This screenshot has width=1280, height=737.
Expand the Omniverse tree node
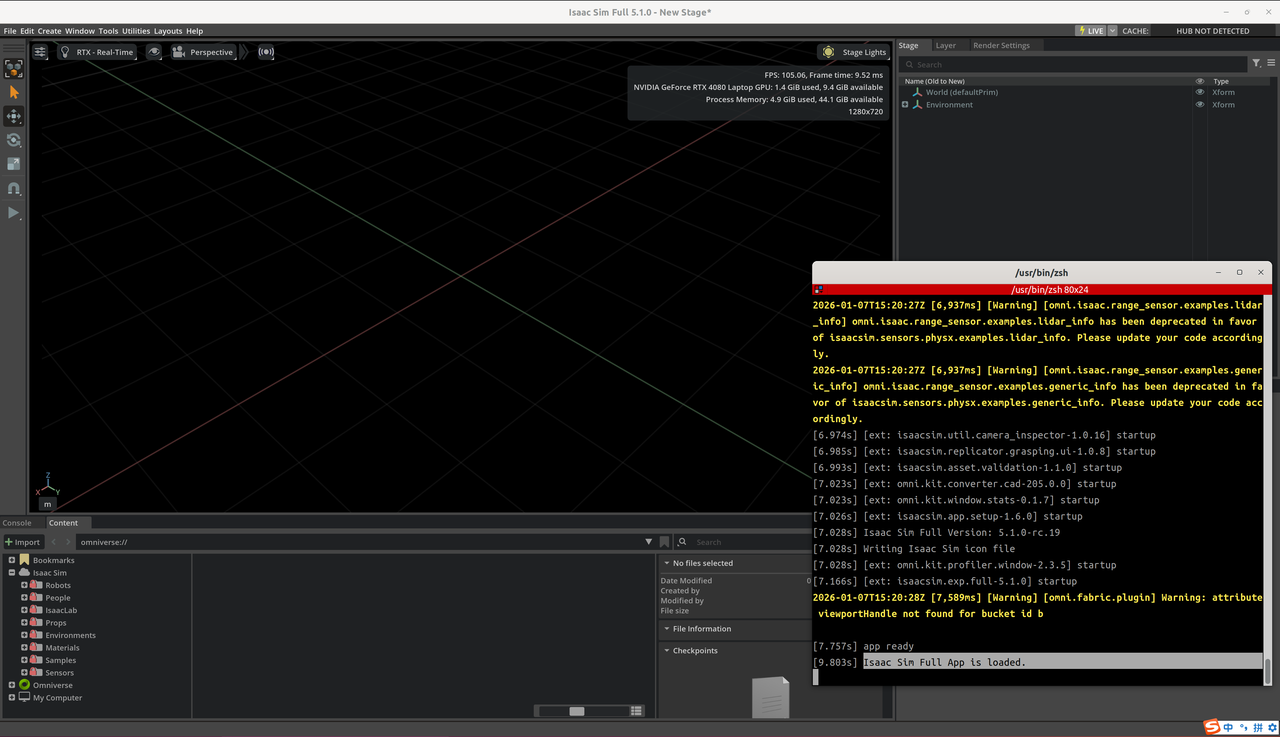(12, 685)
